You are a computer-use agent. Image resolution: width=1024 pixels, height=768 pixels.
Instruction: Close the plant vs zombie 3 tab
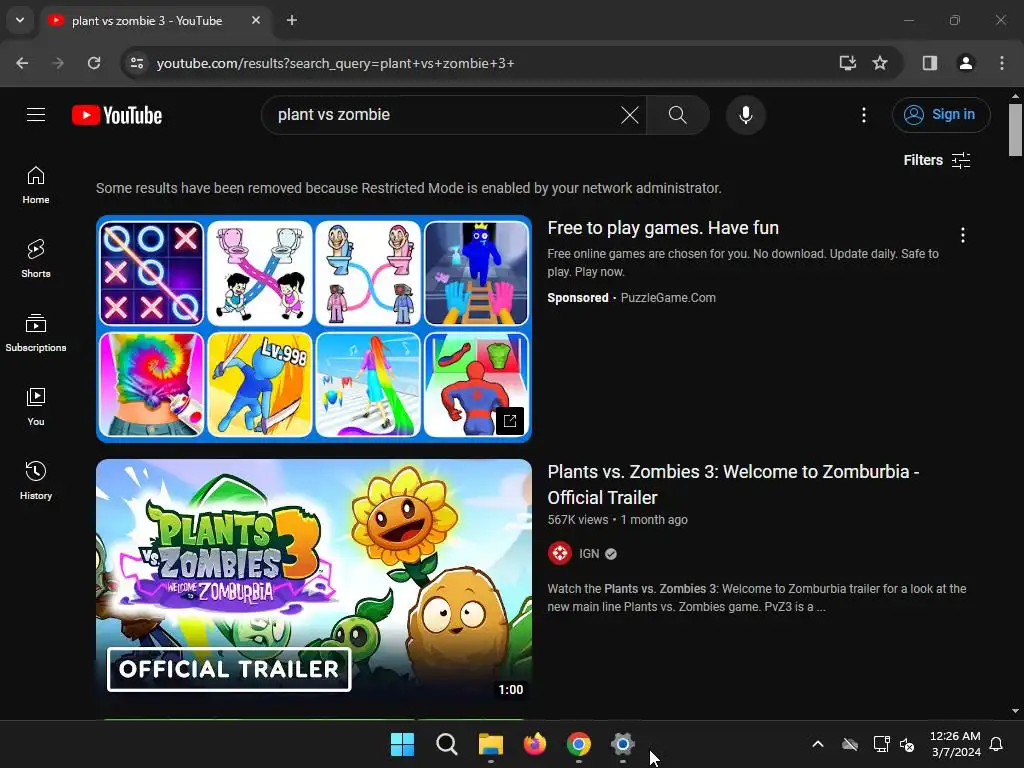(x=256, y=20)
